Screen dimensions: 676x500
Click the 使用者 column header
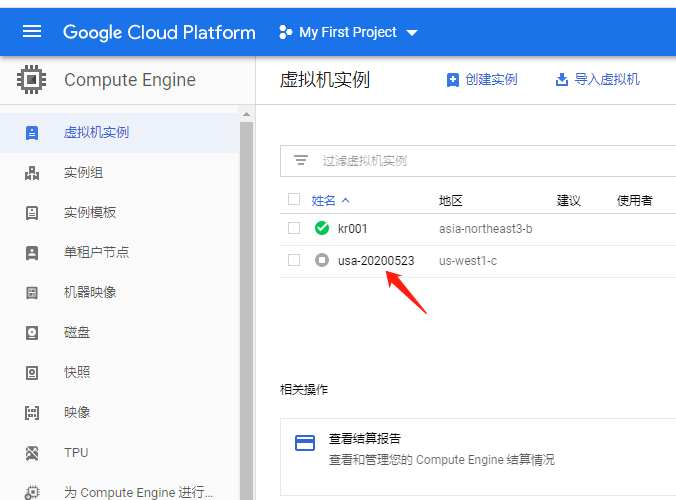[635, 200]
